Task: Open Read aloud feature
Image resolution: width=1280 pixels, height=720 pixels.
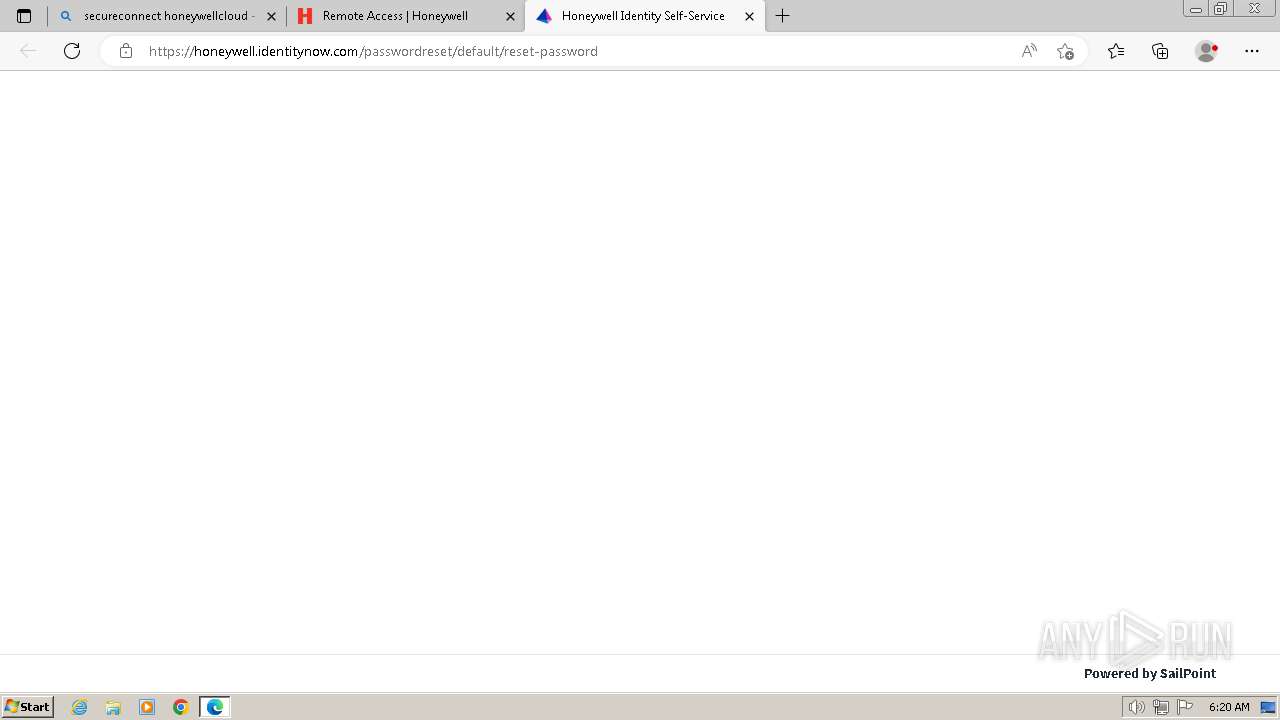Action: click(1029, 51)
